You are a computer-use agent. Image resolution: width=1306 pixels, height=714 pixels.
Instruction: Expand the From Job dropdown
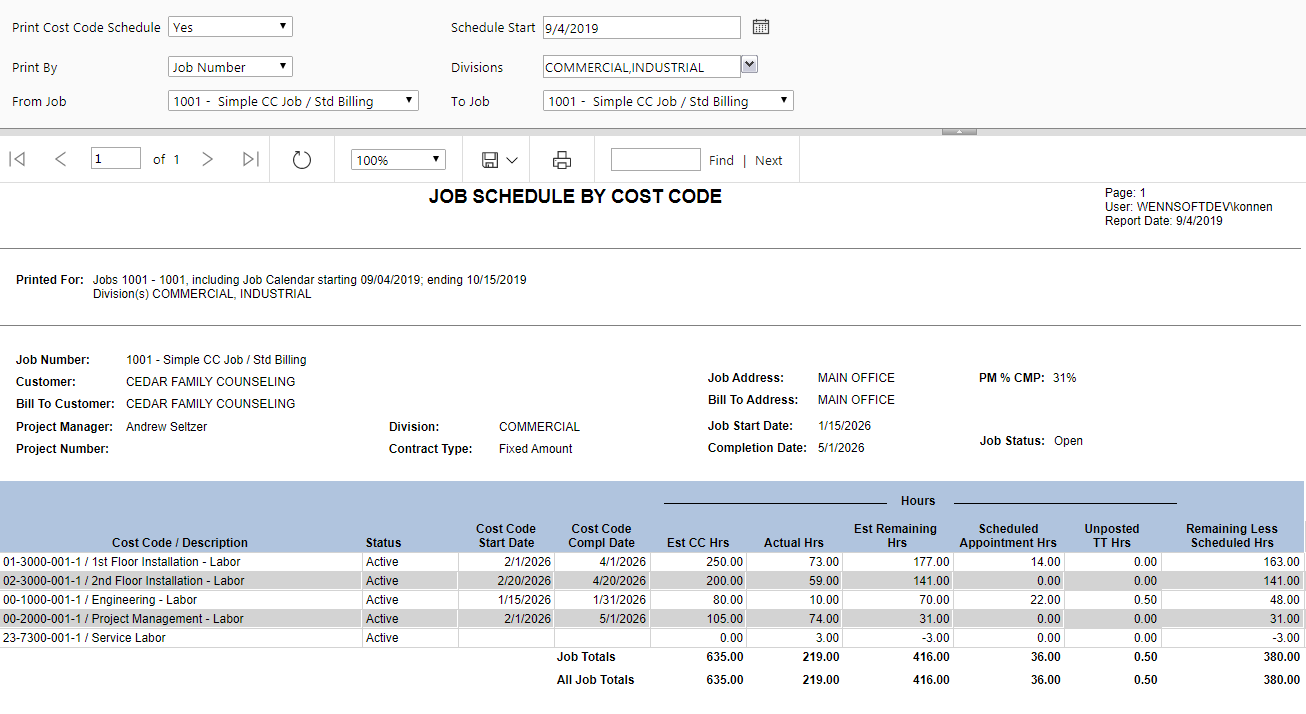coord(293,101)
